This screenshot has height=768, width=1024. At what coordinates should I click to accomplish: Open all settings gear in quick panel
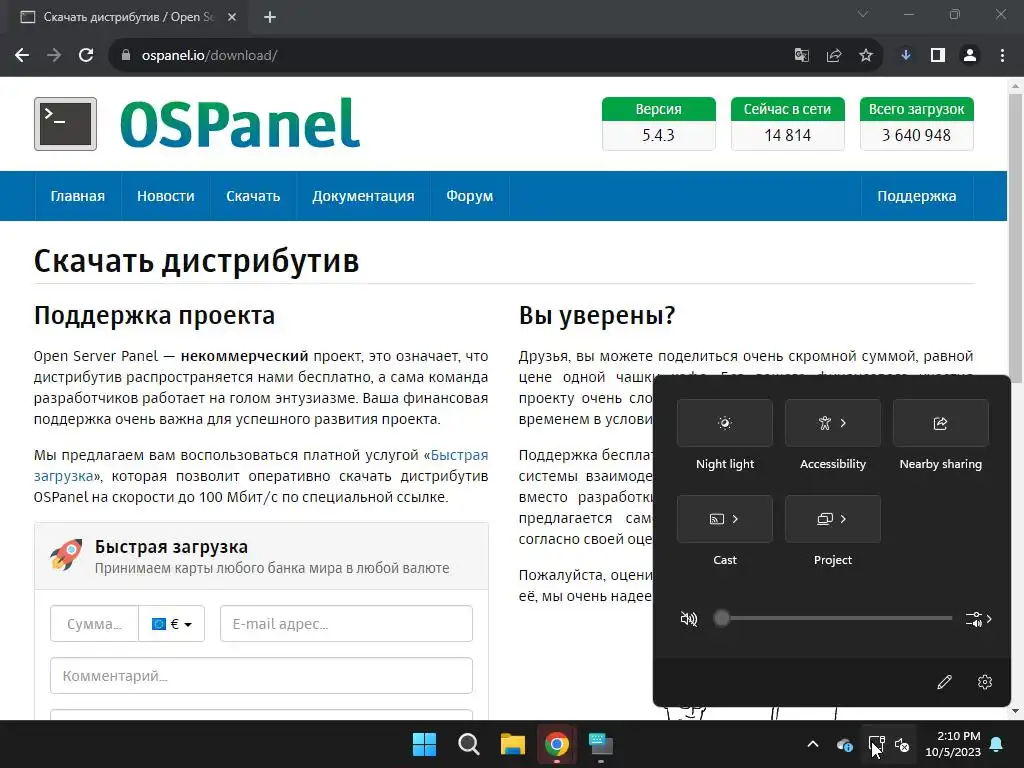click(x=985, y=682)
